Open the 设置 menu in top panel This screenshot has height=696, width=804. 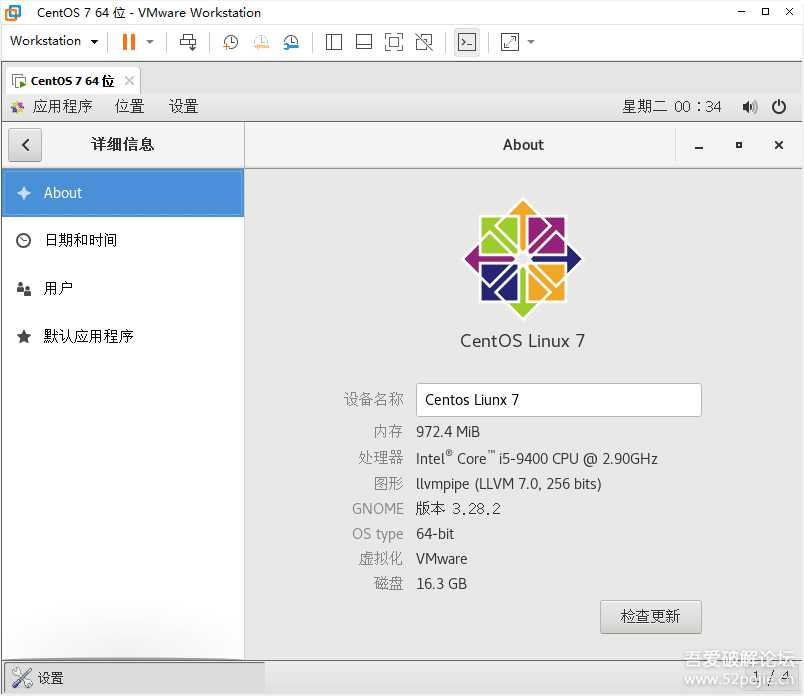[x=184, y=107]
